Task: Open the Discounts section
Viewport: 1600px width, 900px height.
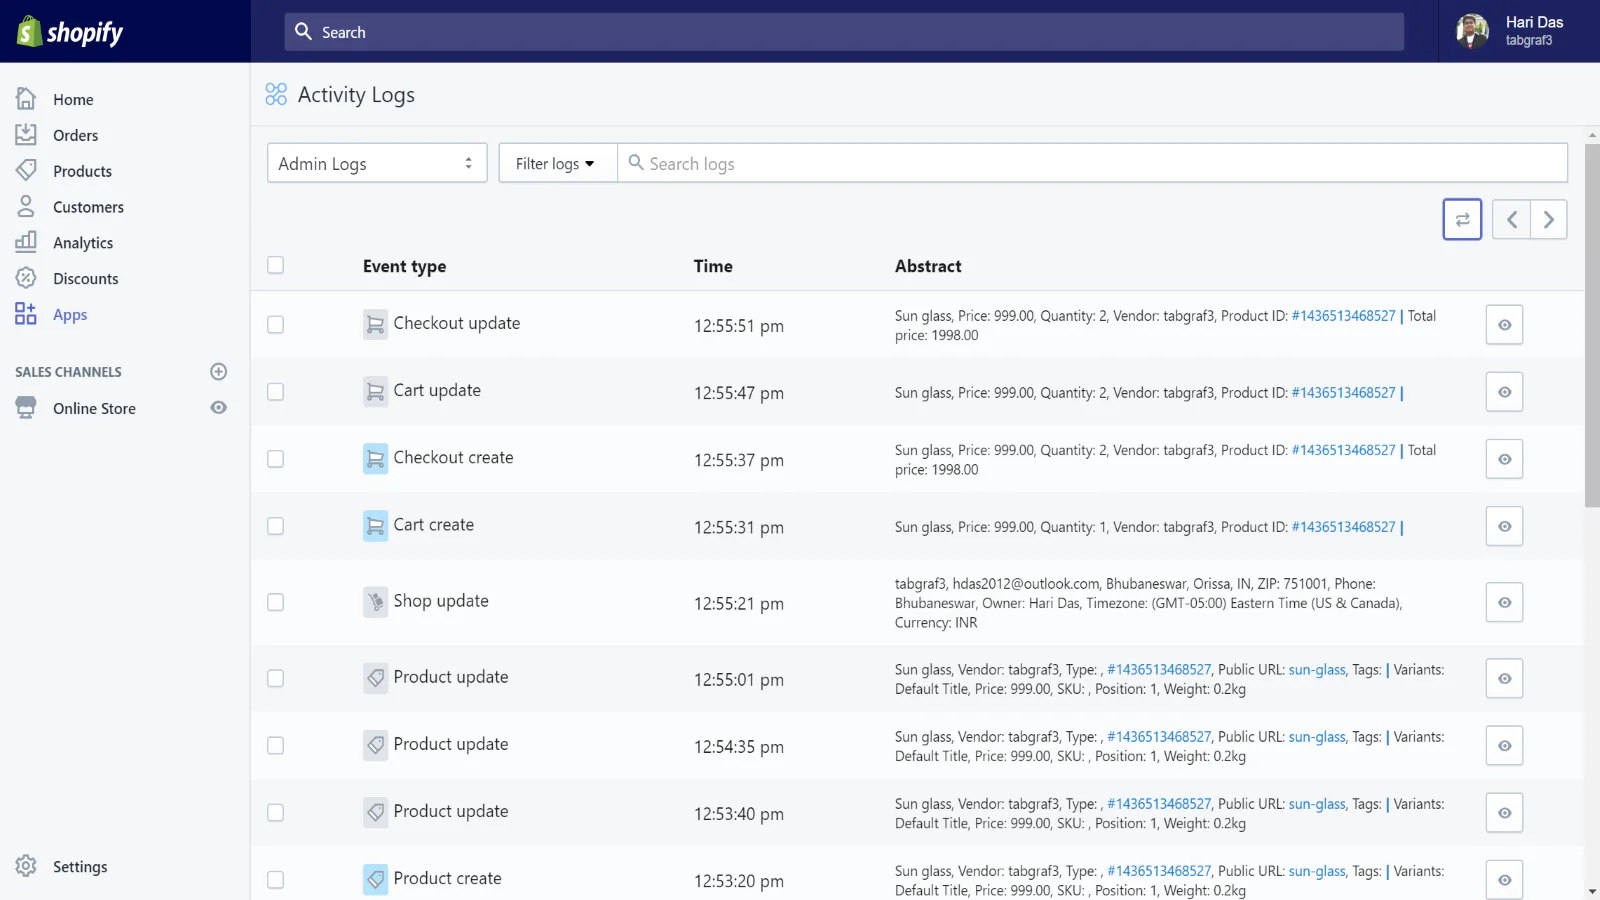Action: coord(85,278)
